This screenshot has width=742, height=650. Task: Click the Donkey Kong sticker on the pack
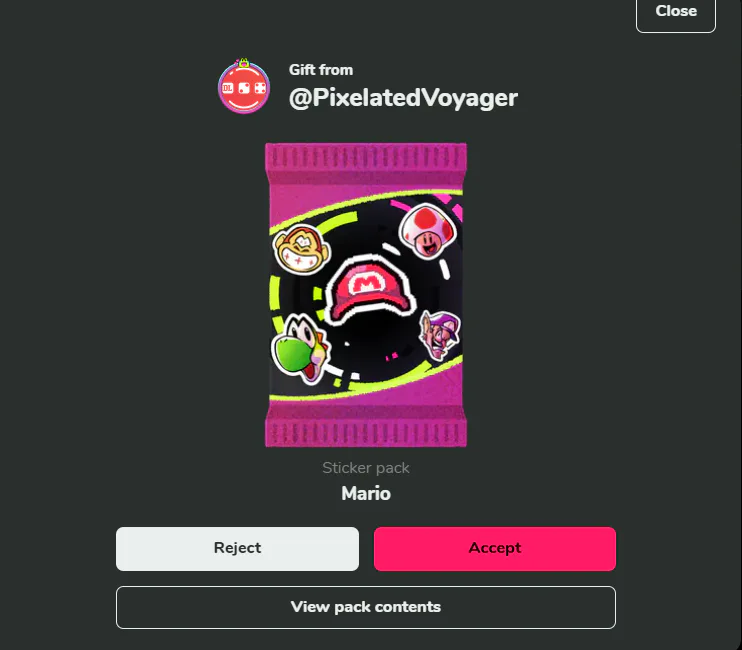click(x=301, y=249)
